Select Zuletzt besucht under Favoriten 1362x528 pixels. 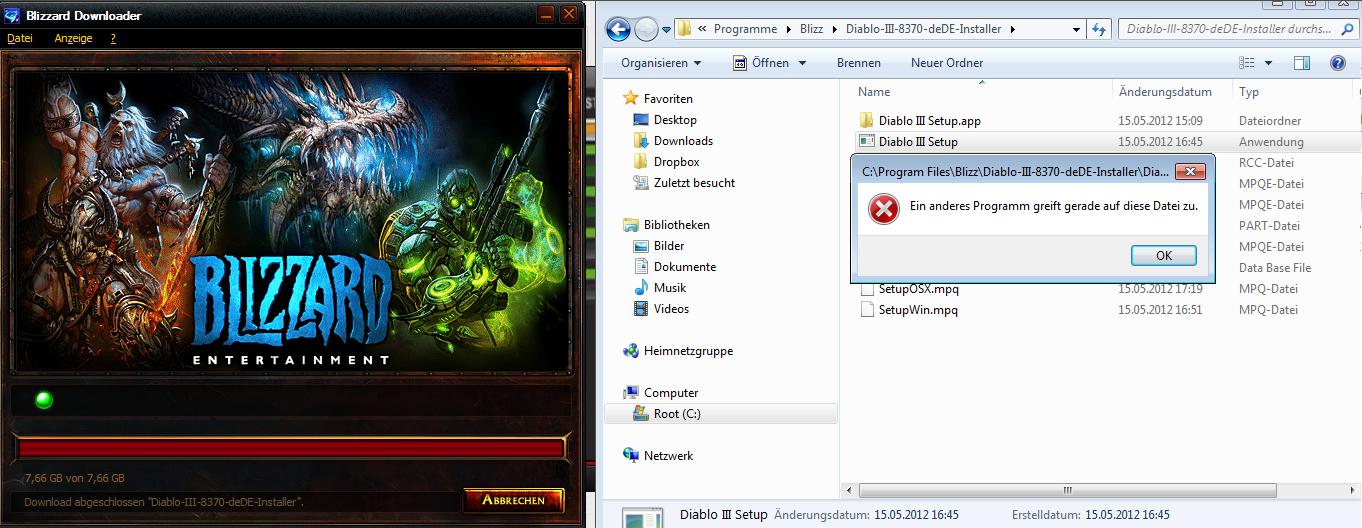694,183
